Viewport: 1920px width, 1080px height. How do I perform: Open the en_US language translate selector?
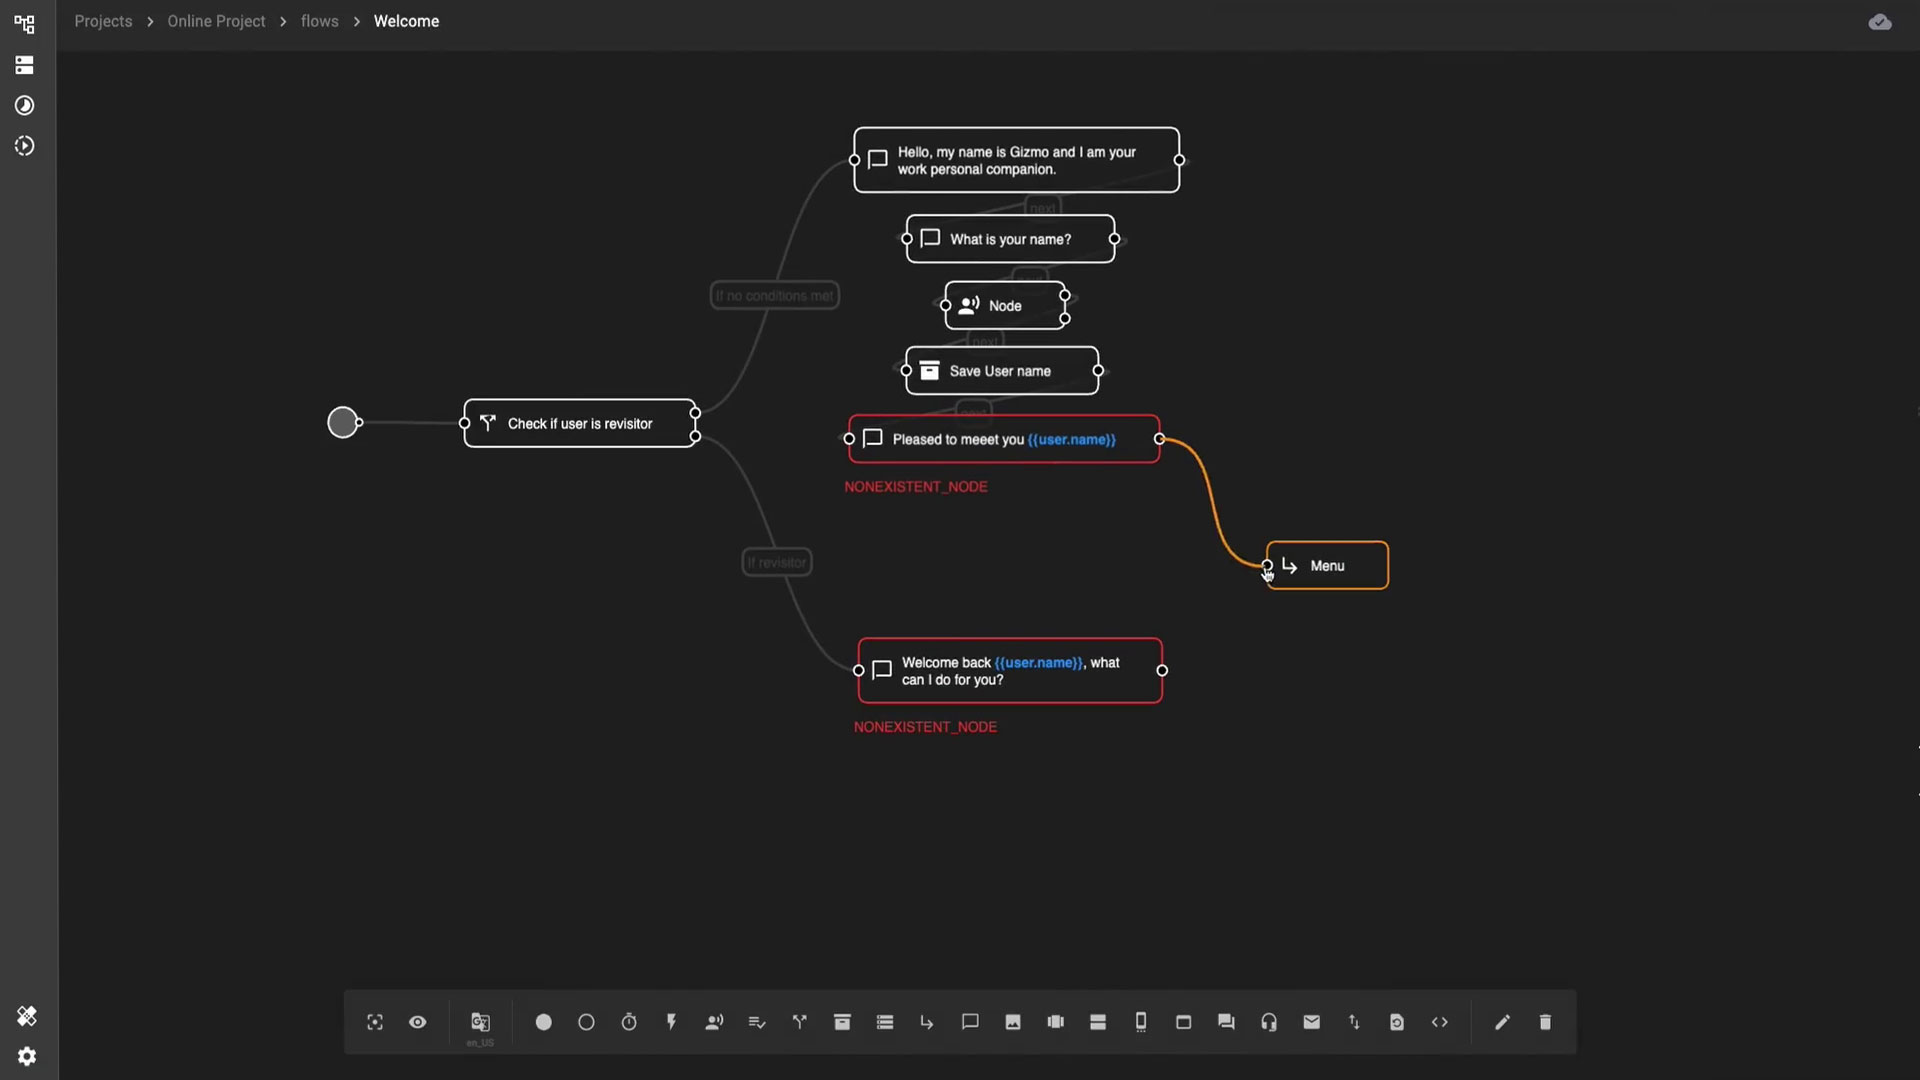click(x=481, y=1024)
